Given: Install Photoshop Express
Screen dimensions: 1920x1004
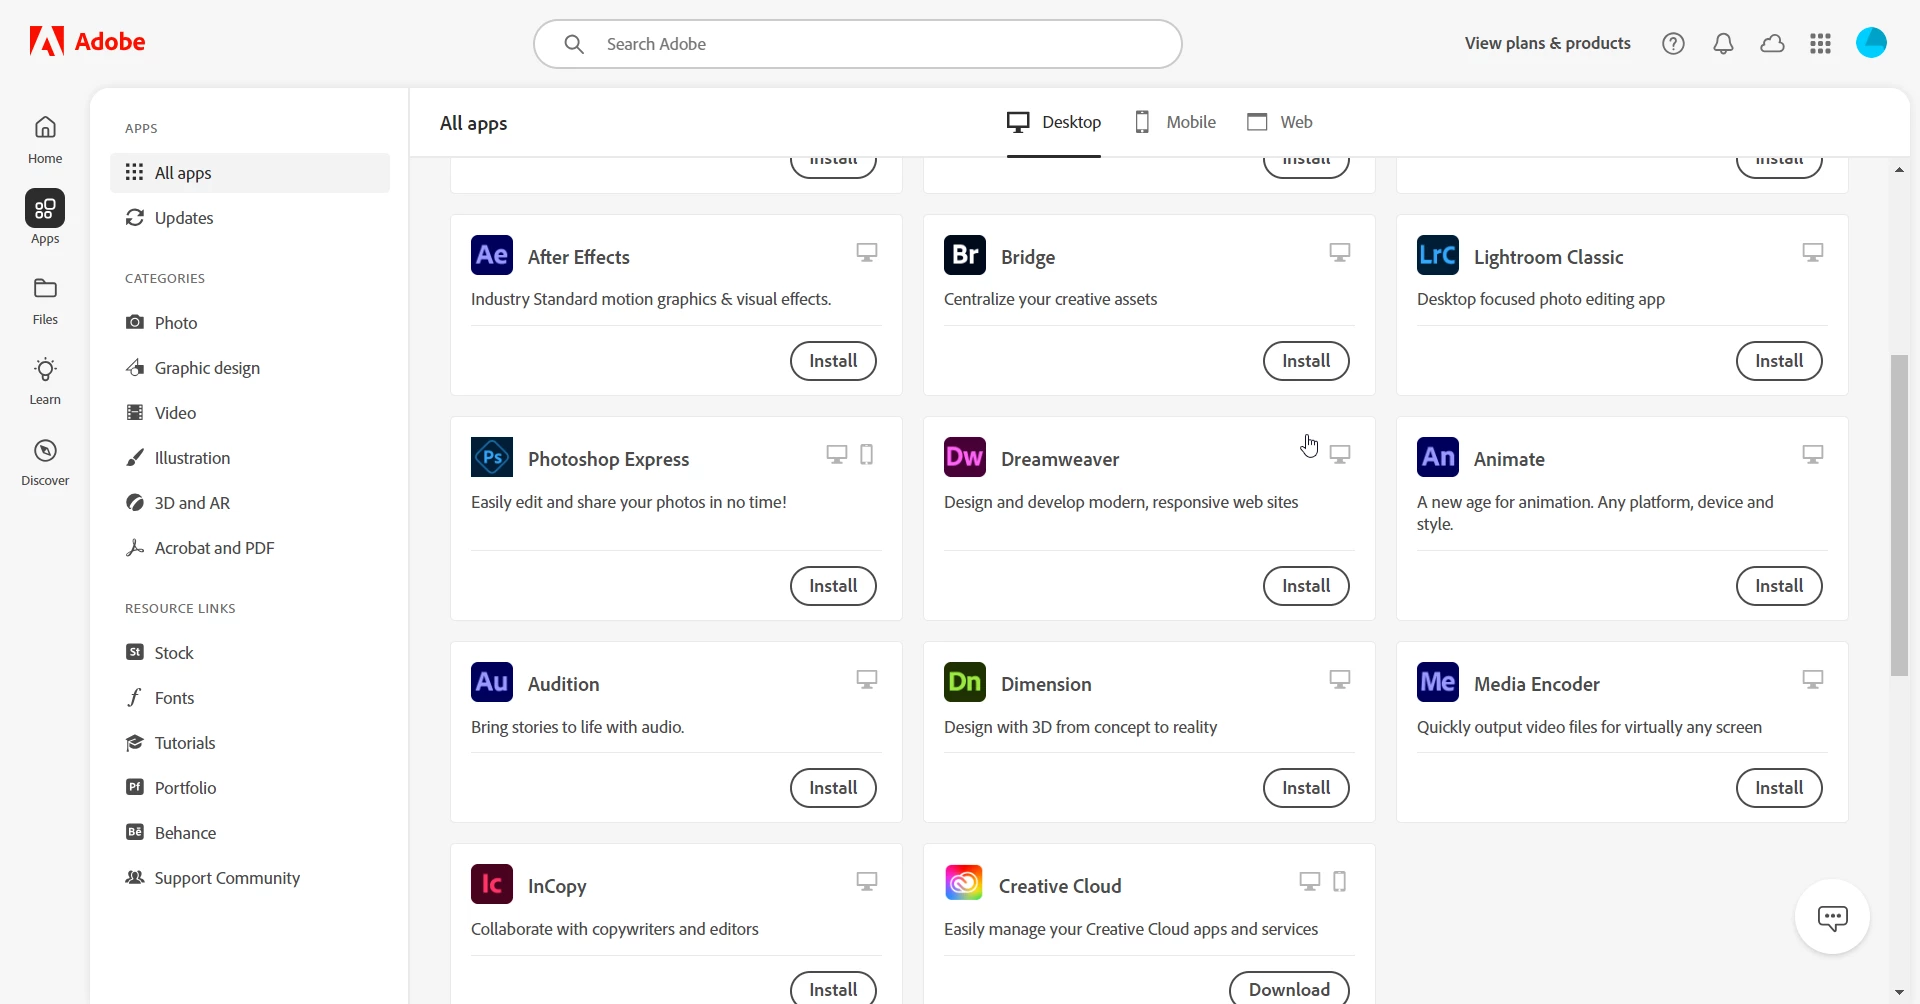Looking at the screenshot, I should [x=833, y=586].
